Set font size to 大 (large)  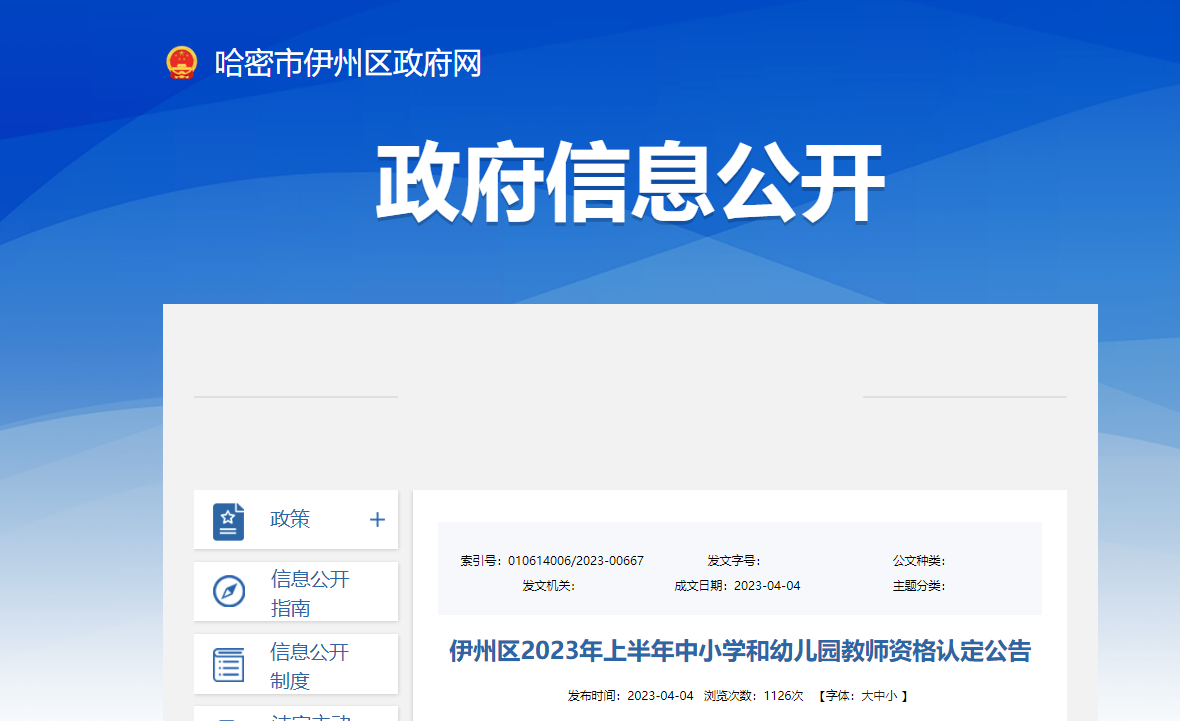(x=867, y=696)
